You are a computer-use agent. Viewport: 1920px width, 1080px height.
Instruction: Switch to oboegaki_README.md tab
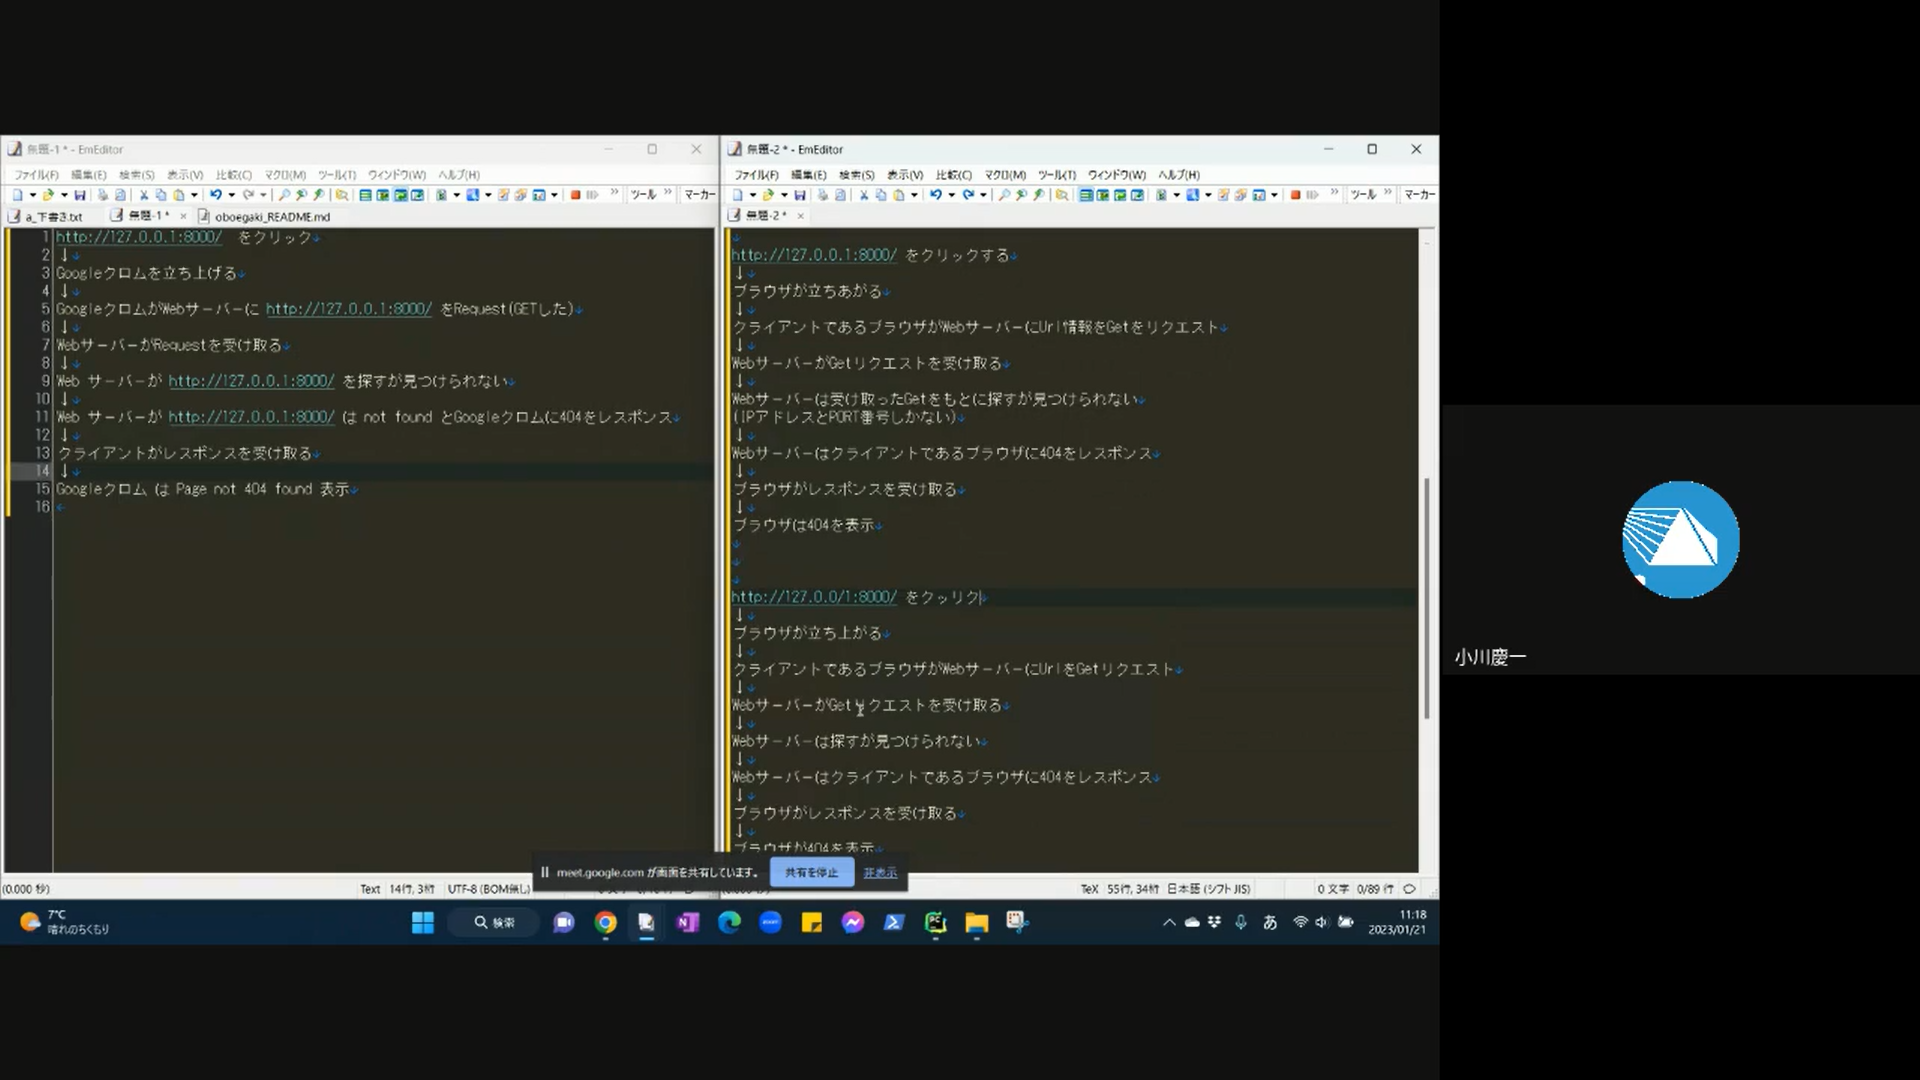(x=271, y=216)
